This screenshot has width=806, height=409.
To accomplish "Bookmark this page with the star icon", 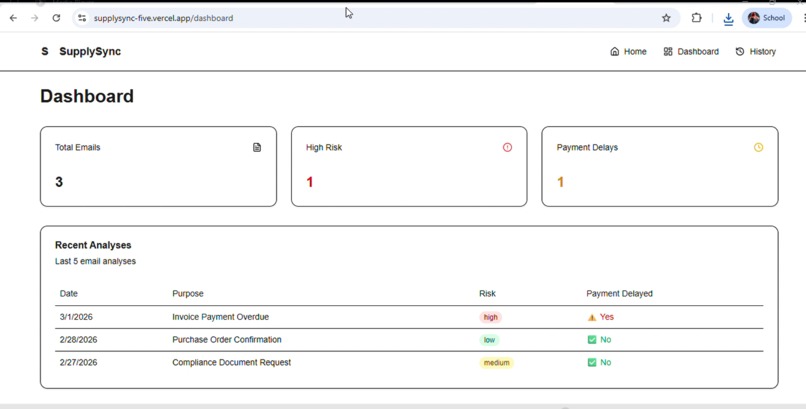I will 666,18.
